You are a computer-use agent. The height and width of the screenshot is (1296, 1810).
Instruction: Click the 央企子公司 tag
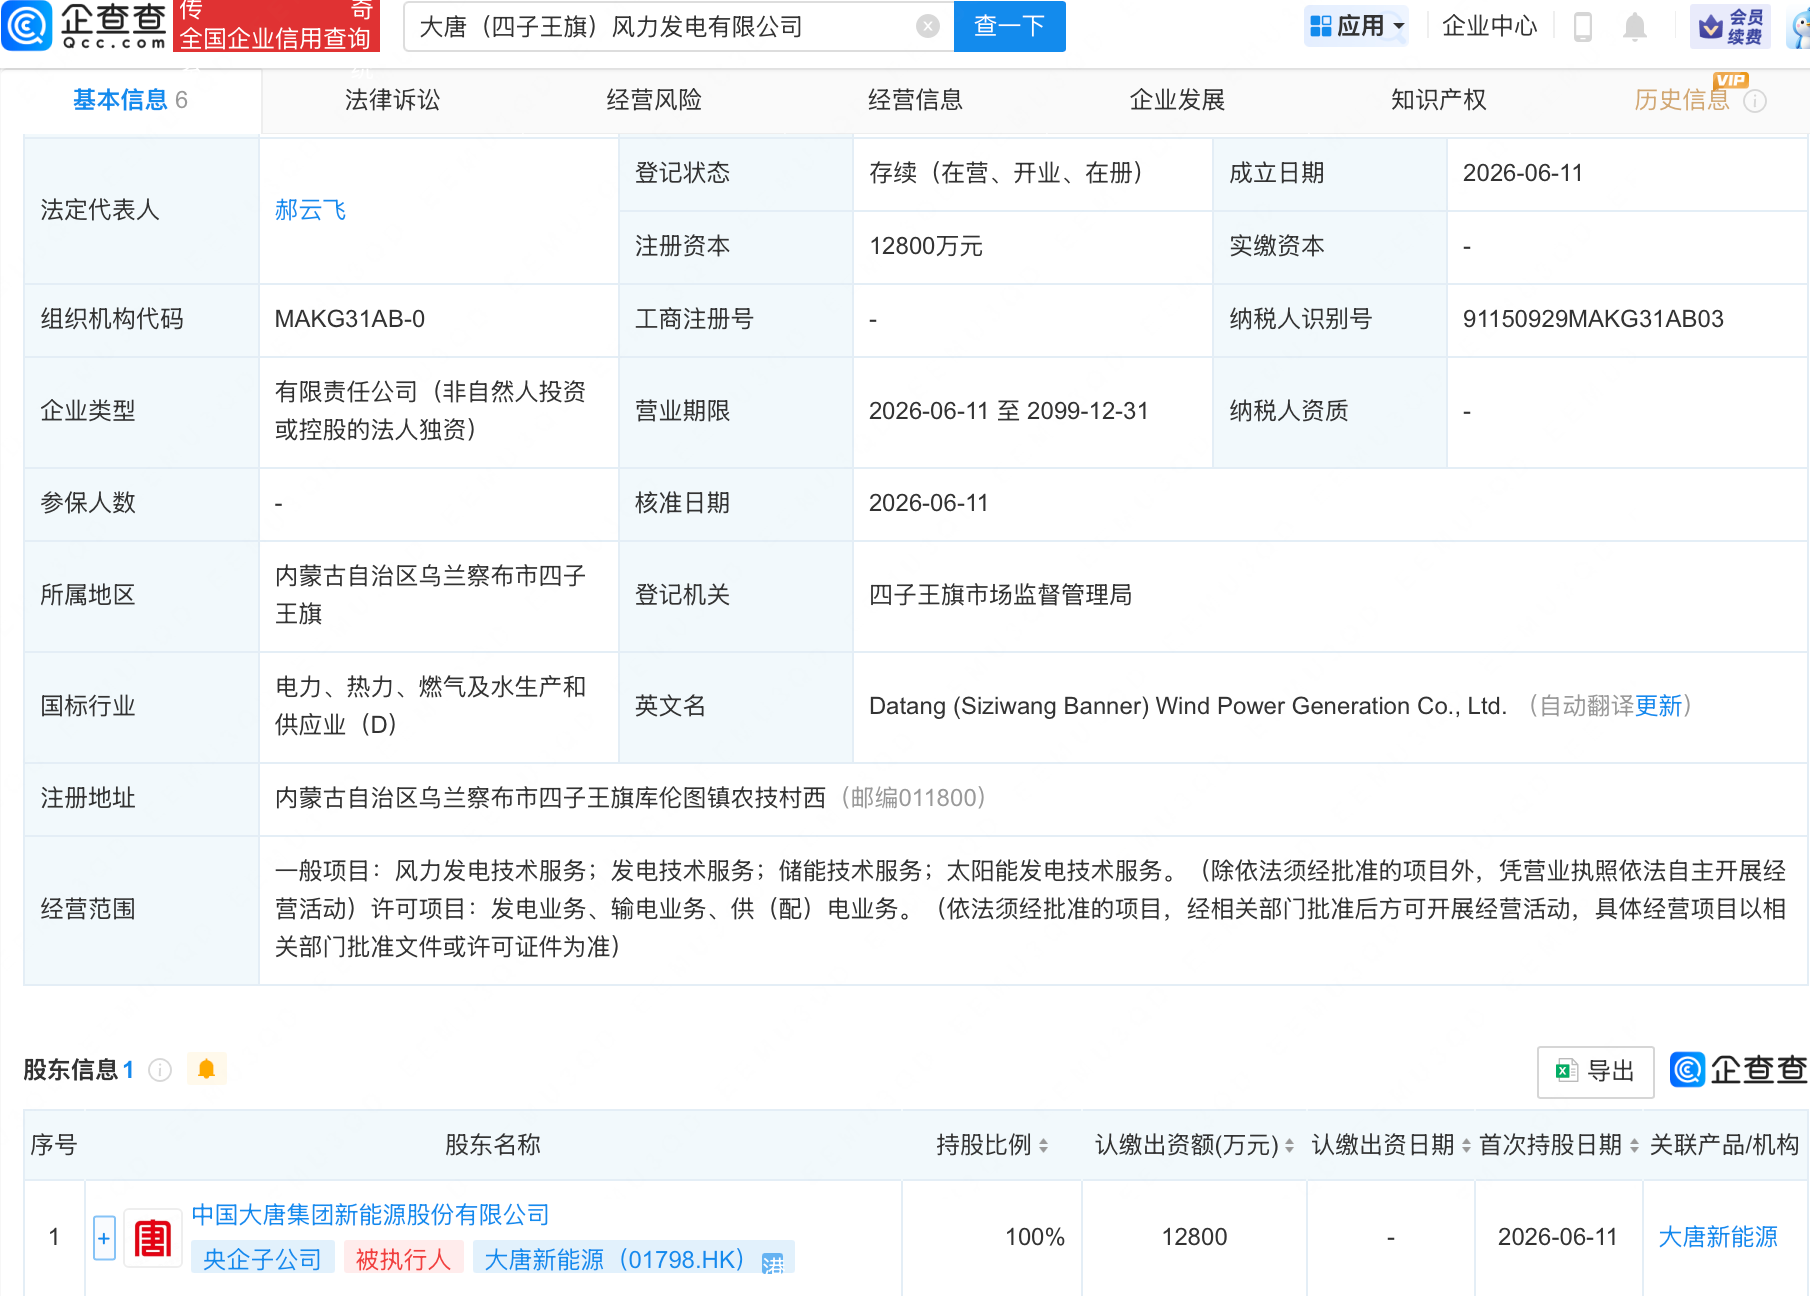[x=263, y=1259]
